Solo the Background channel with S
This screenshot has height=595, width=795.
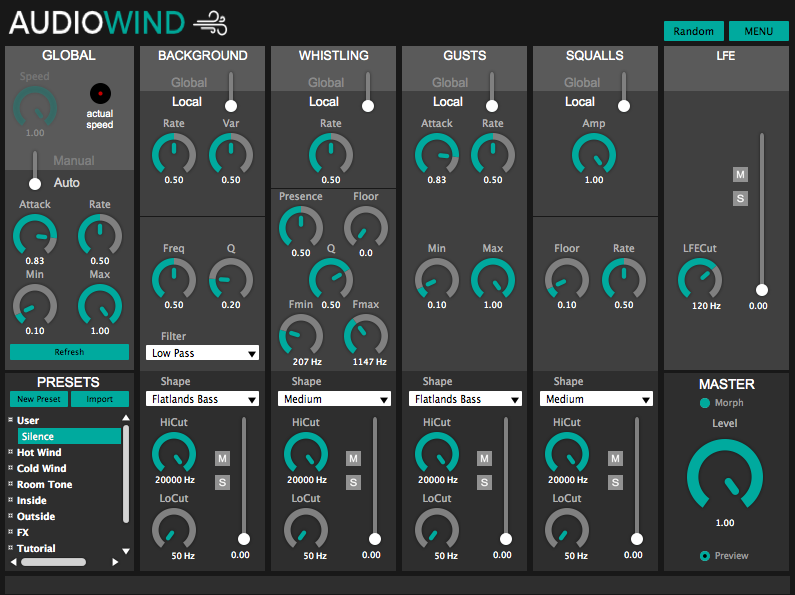click(222, 482)
